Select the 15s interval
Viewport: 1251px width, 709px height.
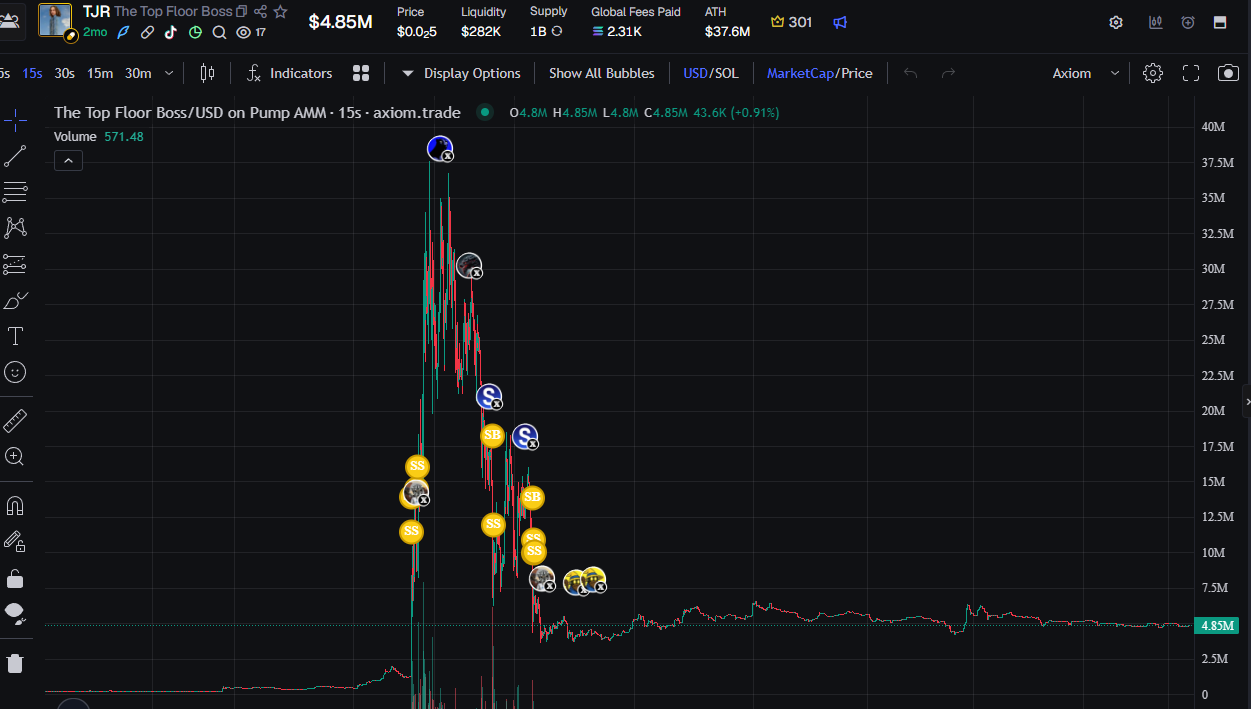(33, 73)
